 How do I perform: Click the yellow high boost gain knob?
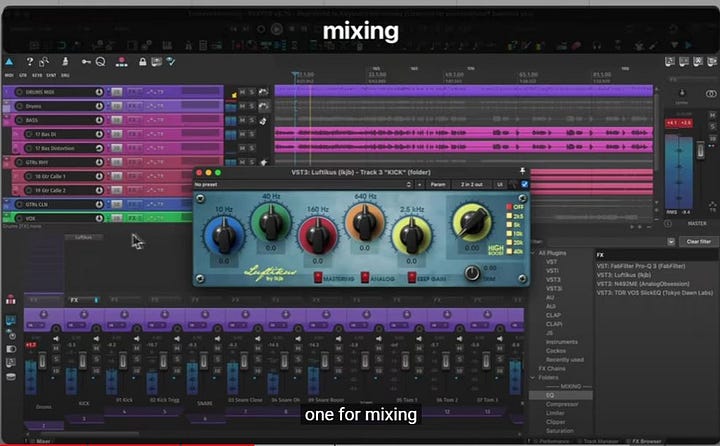(472, 222)
